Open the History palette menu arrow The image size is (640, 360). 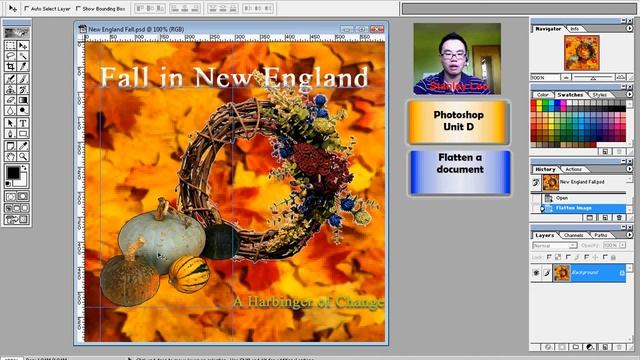click(629, 169)
